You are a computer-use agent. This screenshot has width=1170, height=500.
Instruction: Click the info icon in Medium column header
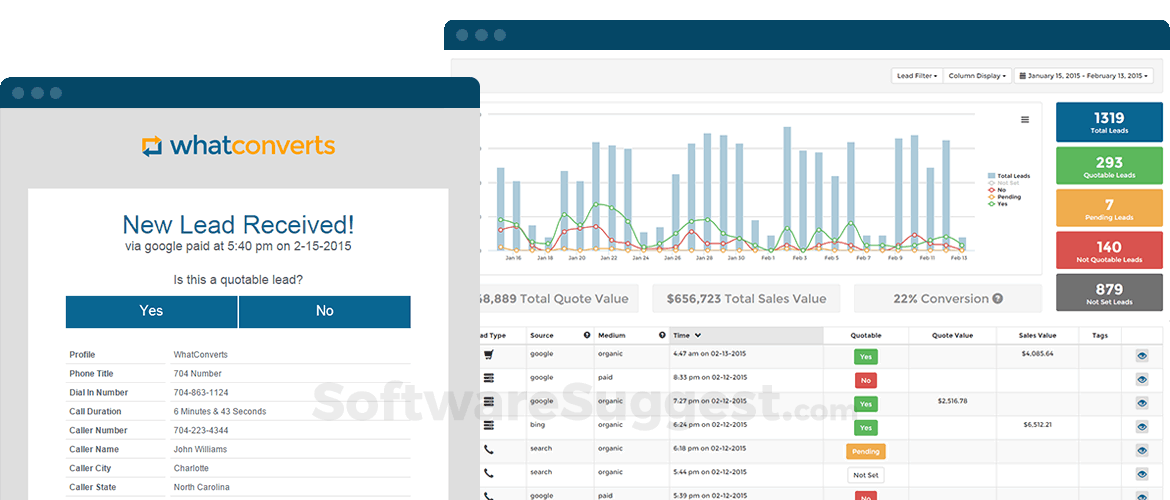[x=662, y=335]
